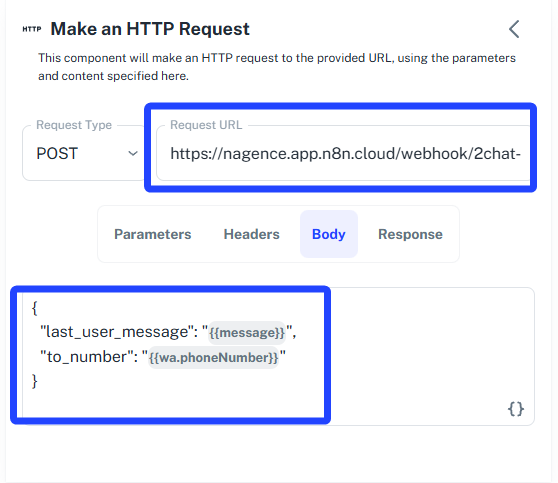Select the Body tab
Screen dimensions: 558x483
[329, 234]
